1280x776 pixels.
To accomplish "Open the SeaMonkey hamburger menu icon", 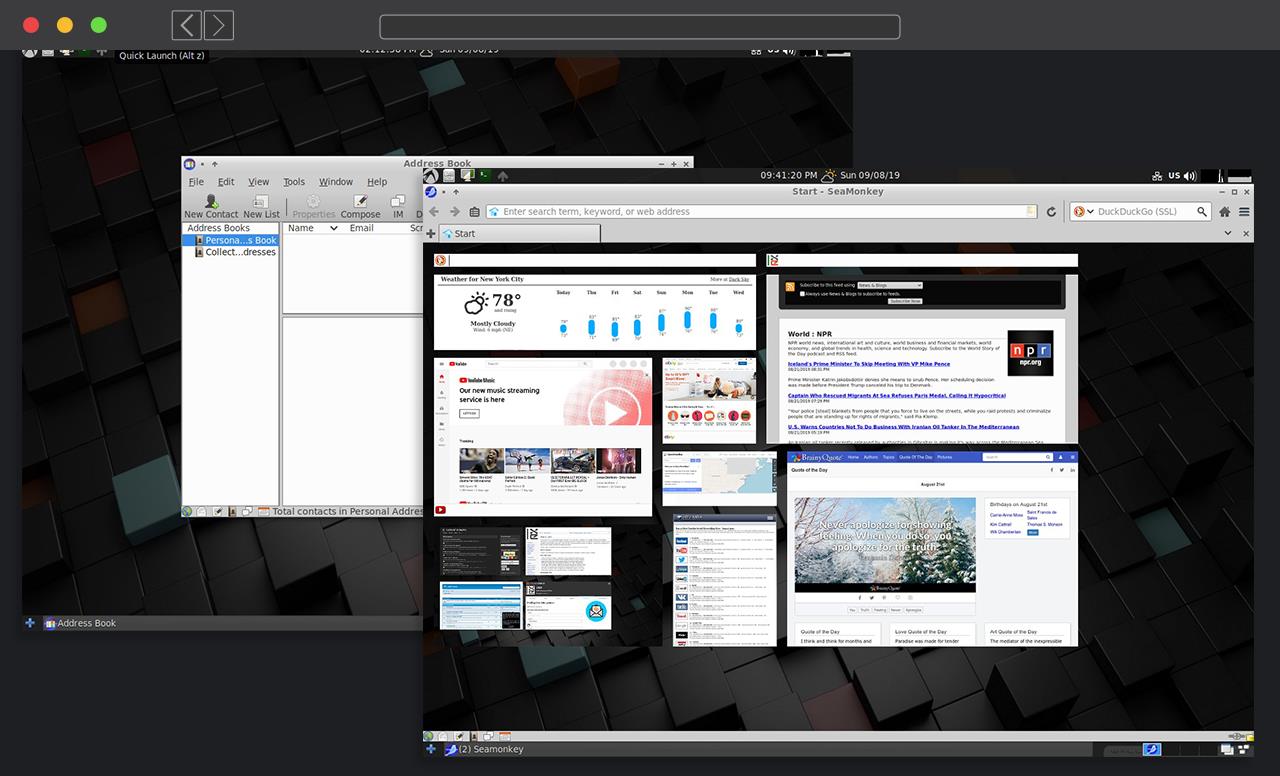I will [1244, 212].
